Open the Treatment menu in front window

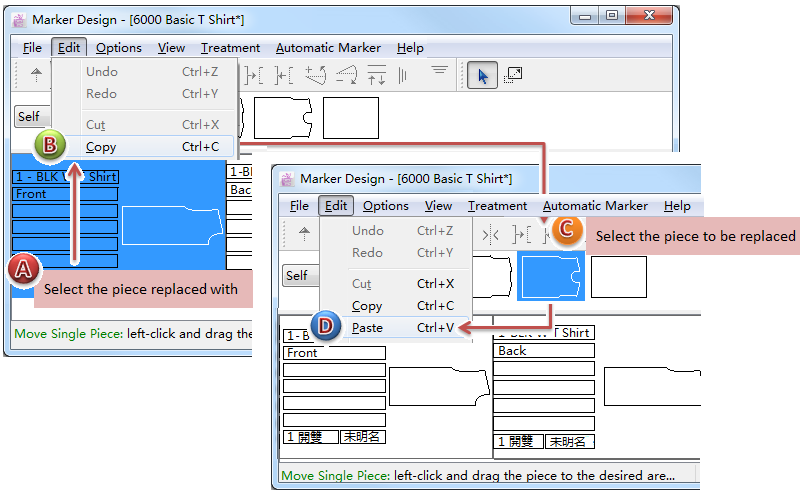(x=497, y=206)
